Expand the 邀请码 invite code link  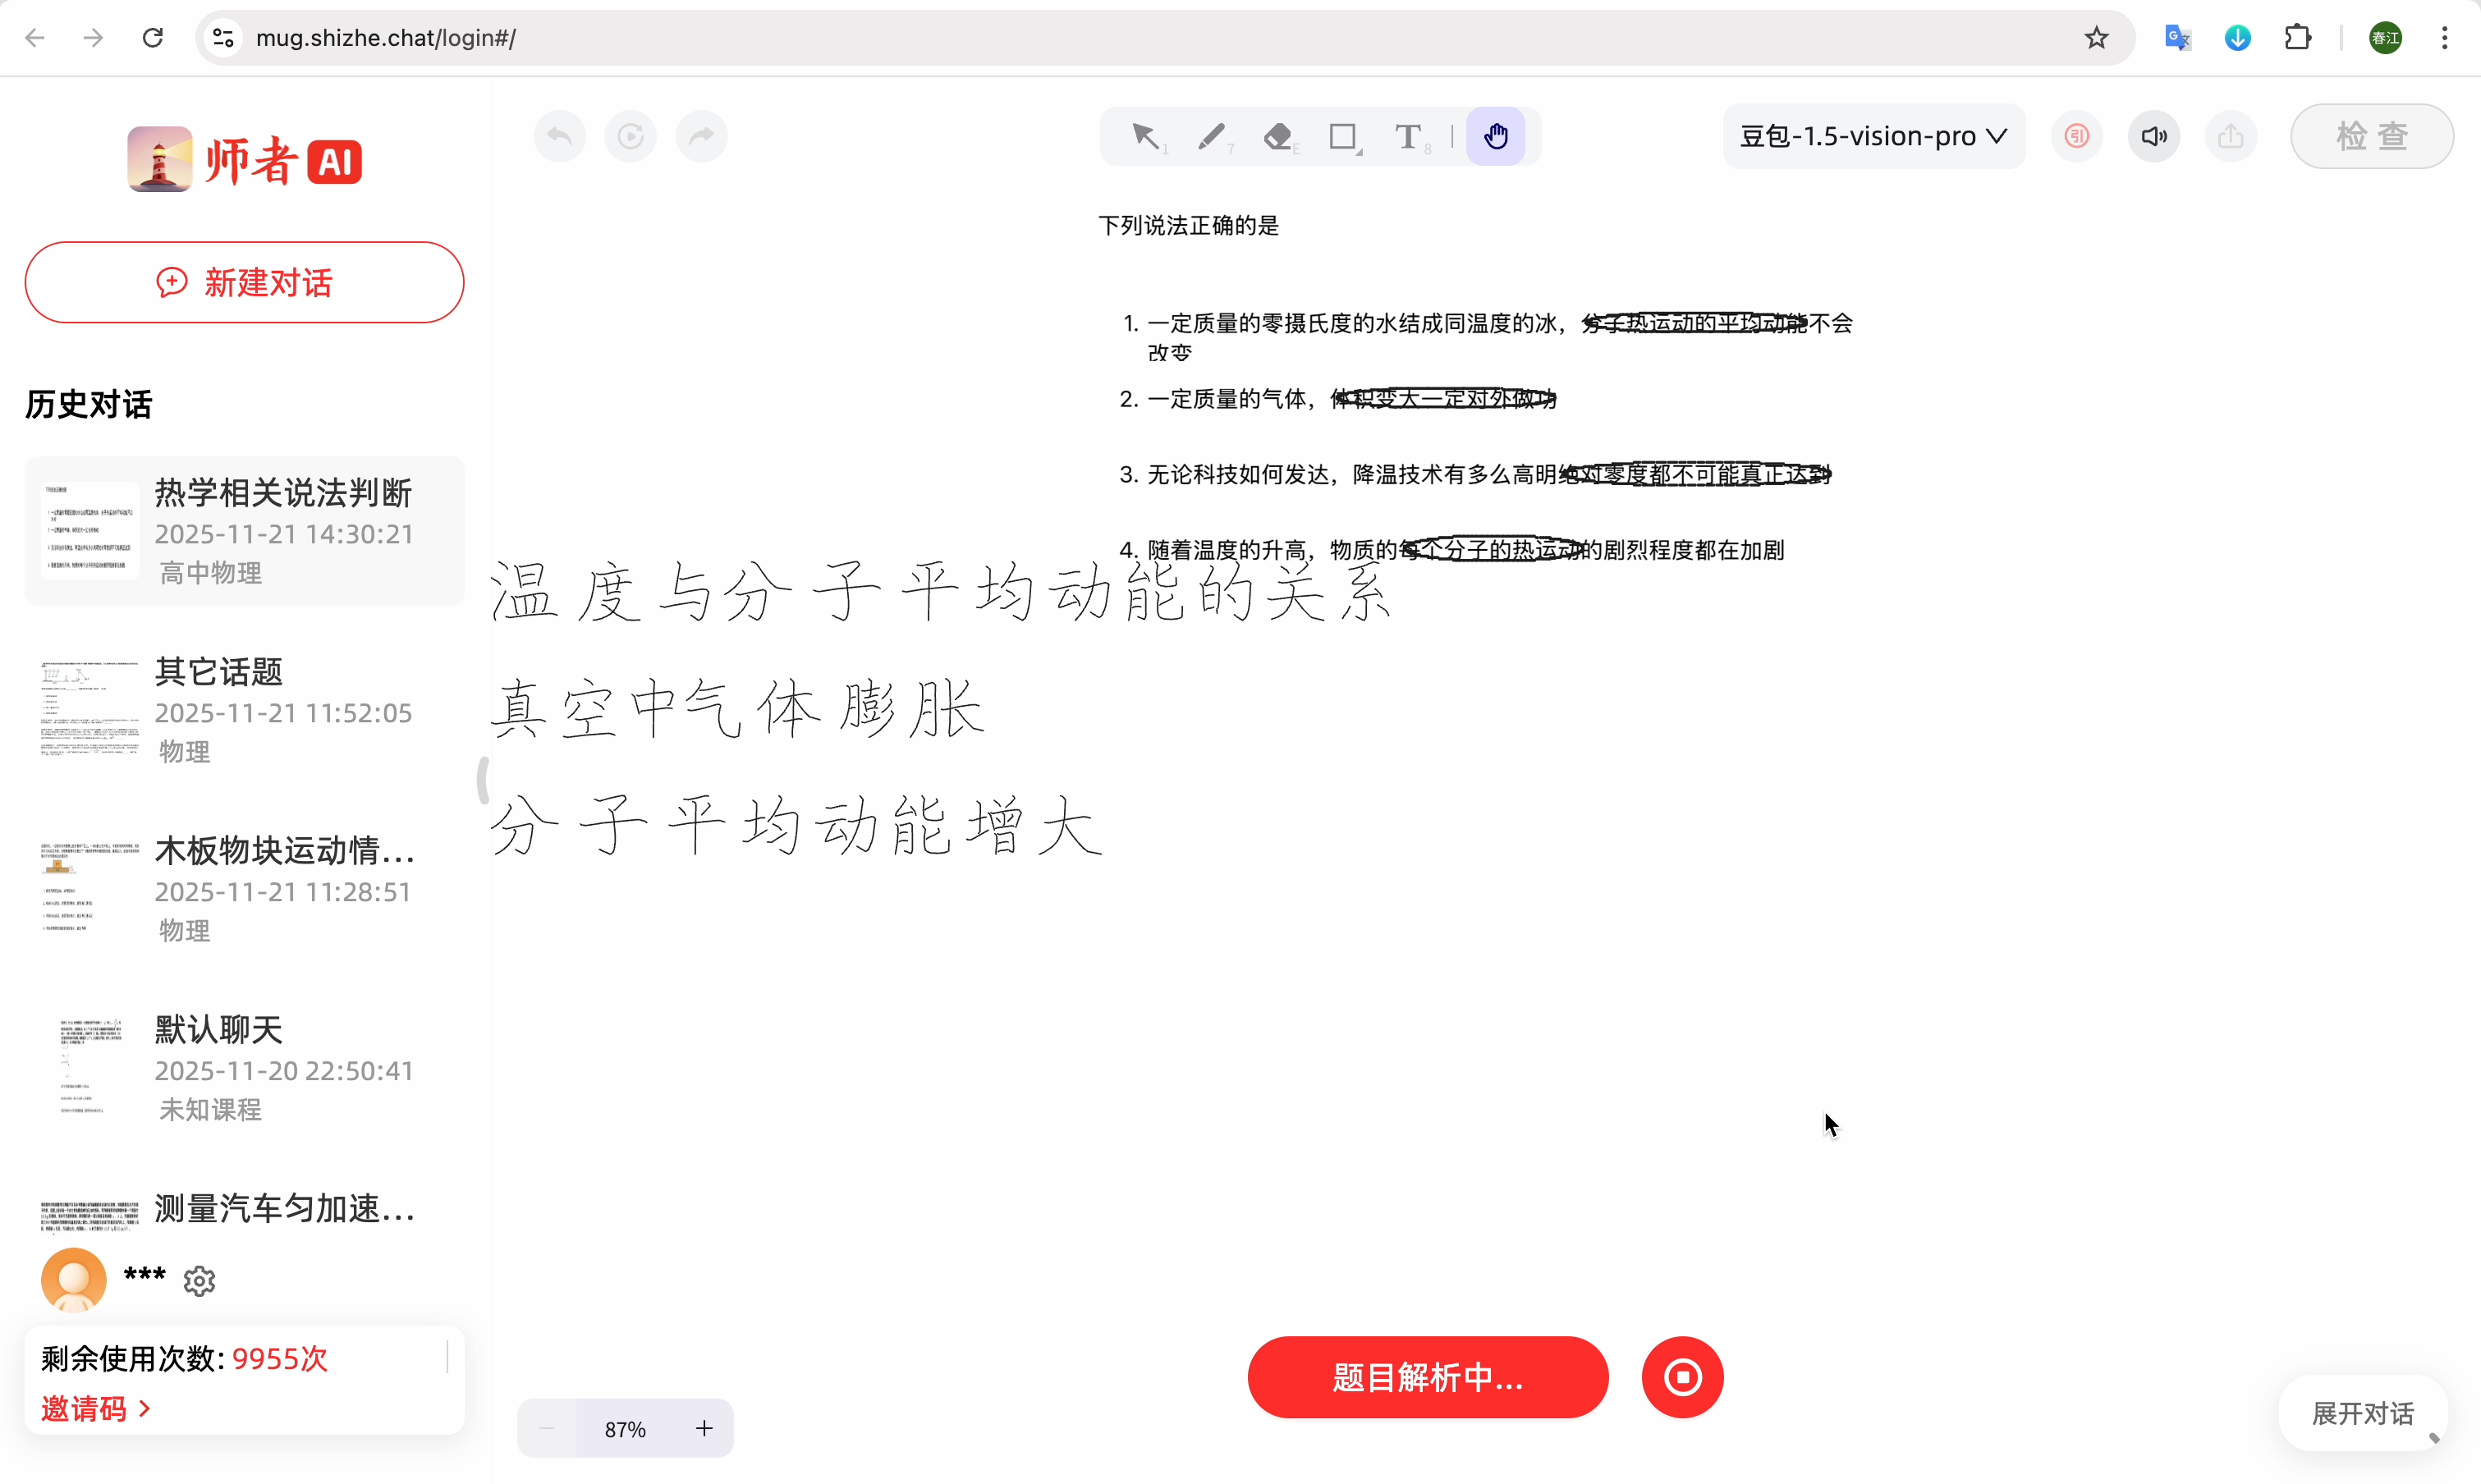(96, 1408)
